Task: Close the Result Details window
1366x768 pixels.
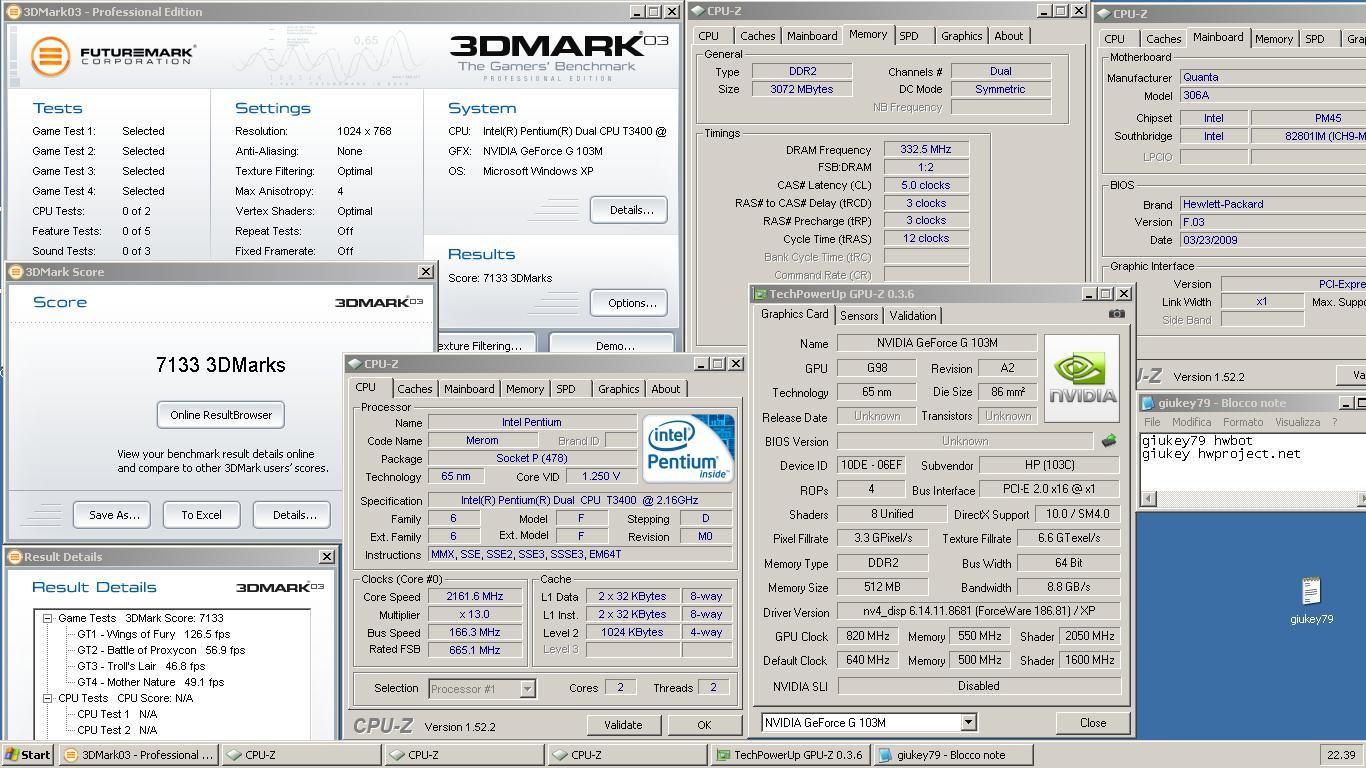Action: [x=326, y=557]
